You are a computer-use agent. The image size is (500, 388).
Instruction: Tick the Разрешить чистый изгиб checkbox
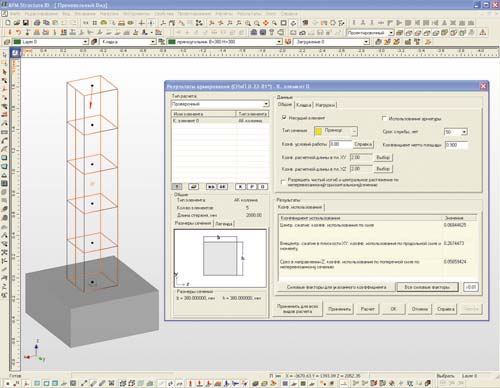[x=283, y=182]
